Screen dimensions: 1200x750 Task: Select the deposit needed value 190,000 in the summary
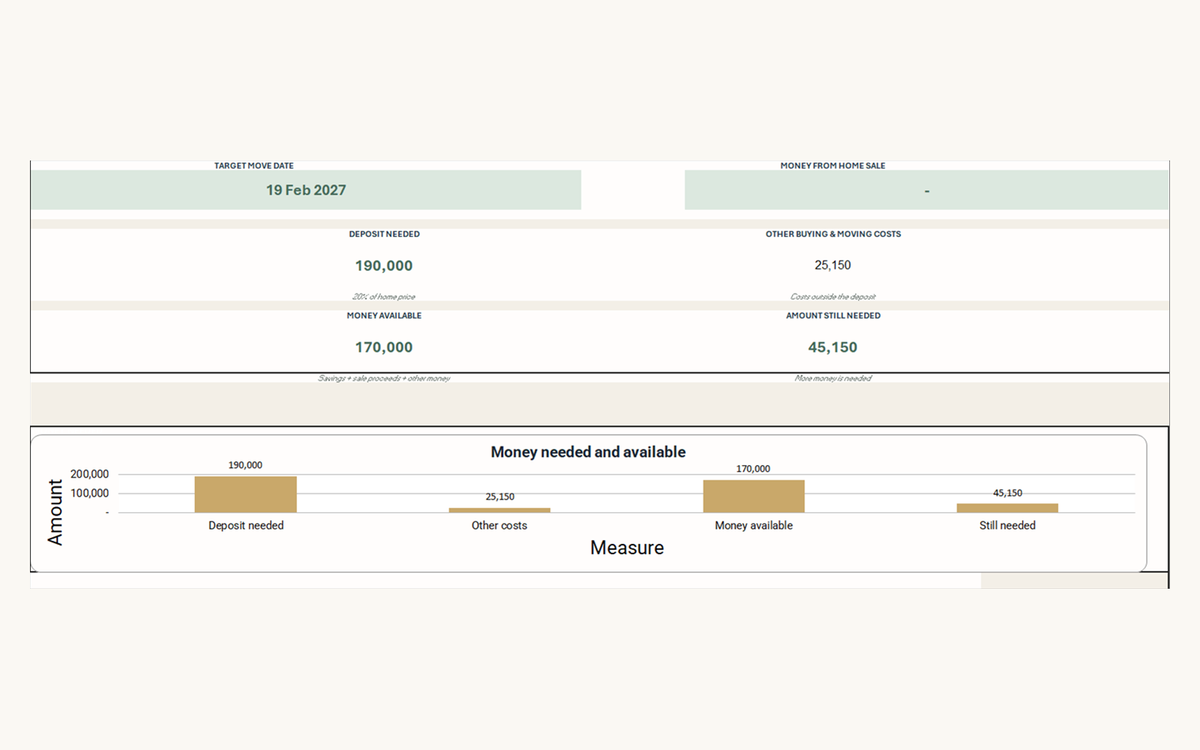(384, 266)
